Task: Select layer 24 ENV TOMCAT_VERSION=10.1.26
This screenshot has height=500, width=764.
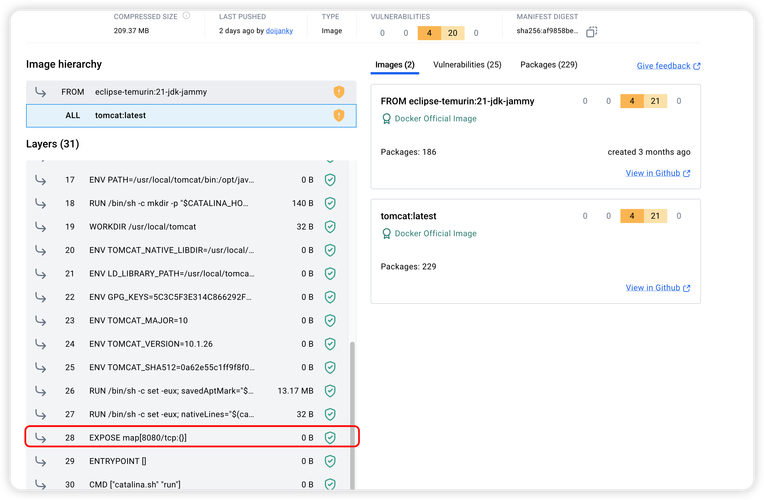Action: [188, 344]
